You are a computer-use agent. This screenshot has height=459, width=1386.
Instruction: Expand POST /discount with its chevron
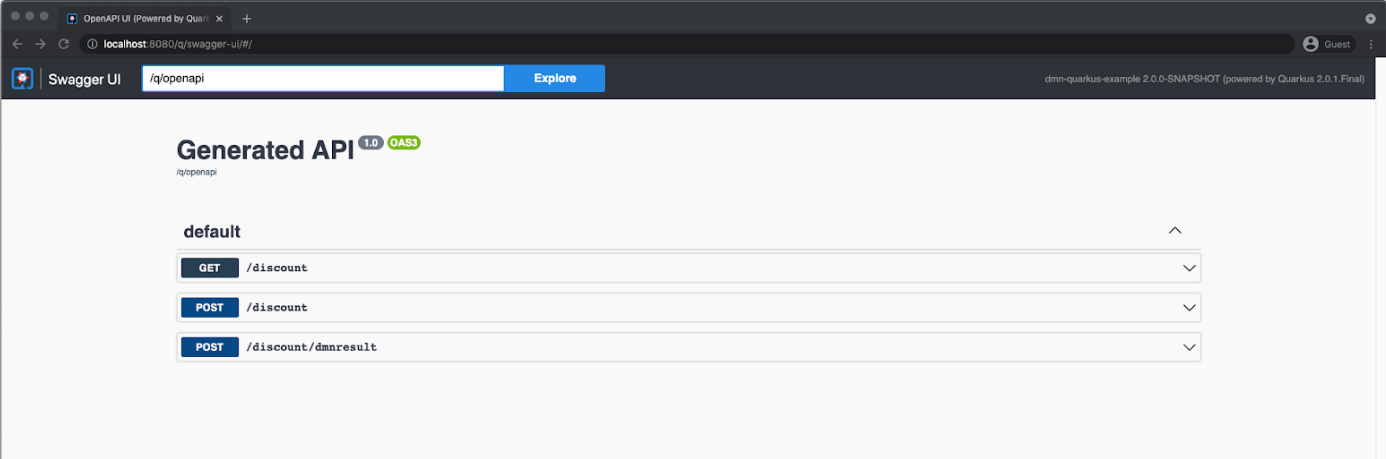(1189, 307)
